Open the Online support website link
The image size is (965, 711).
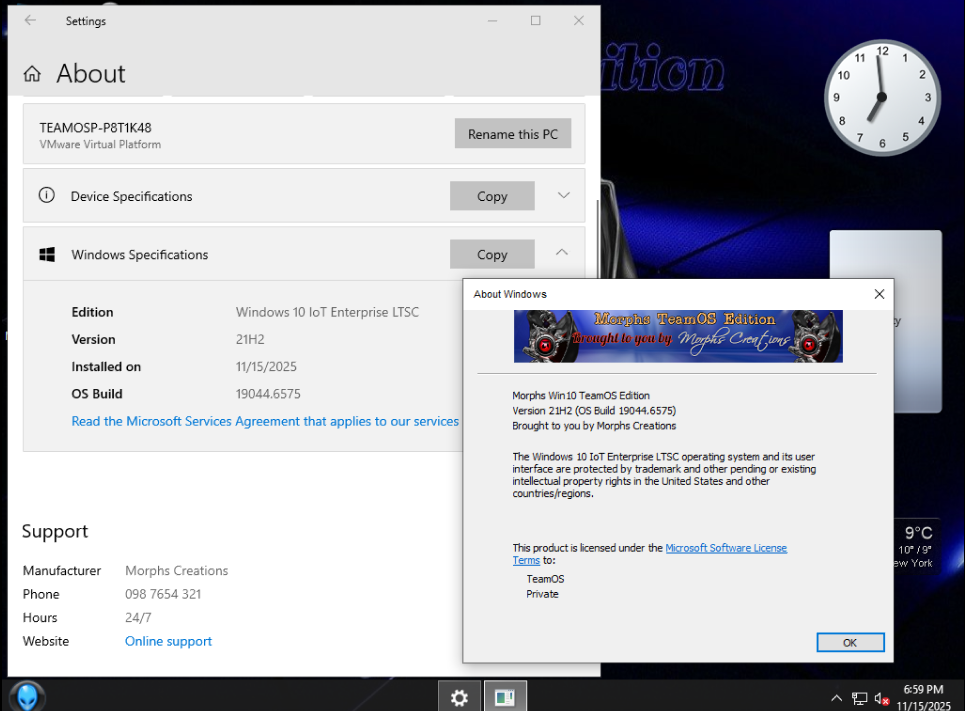pyautogui.click(x=168, y=641)
